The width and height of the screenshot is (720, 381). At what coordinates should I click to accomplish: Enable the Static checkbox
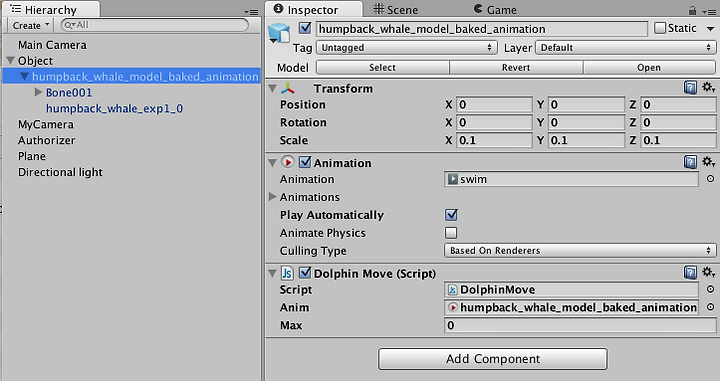pos(660,28)
